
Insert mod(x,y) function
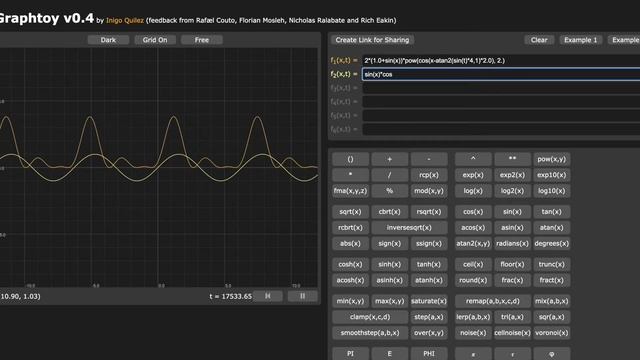tap(429, 191)
